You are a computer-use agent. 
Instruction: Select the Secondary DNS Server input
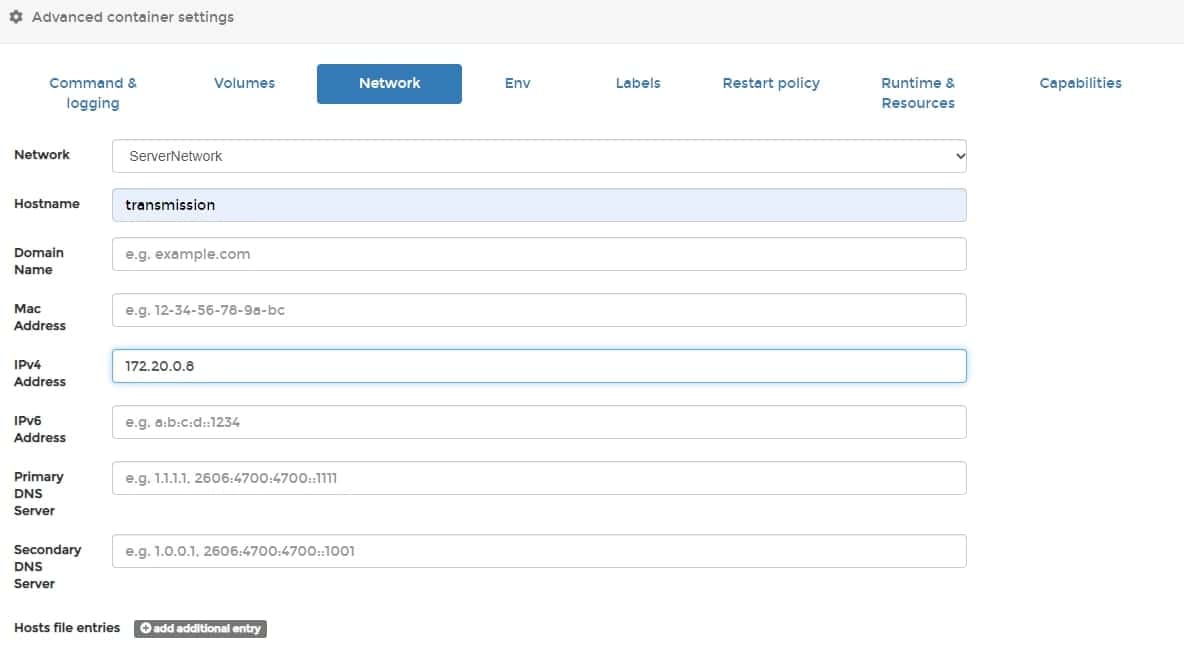point(539,551)
